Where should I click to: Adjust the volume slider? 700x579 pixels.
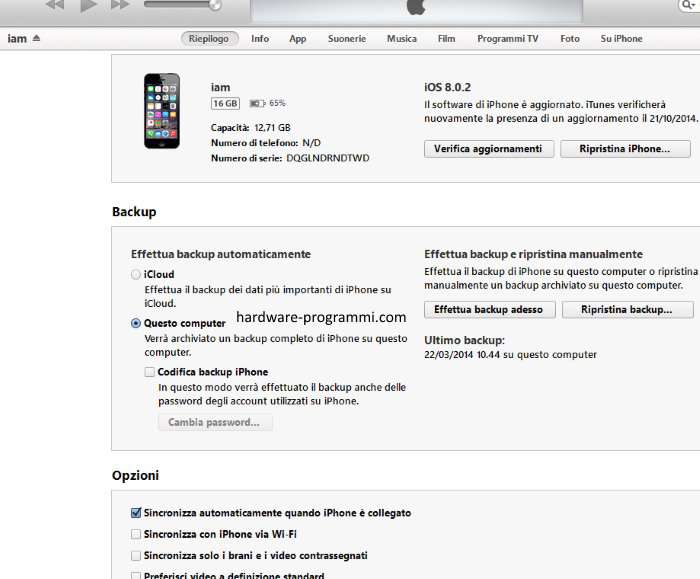tap(183, 5)
